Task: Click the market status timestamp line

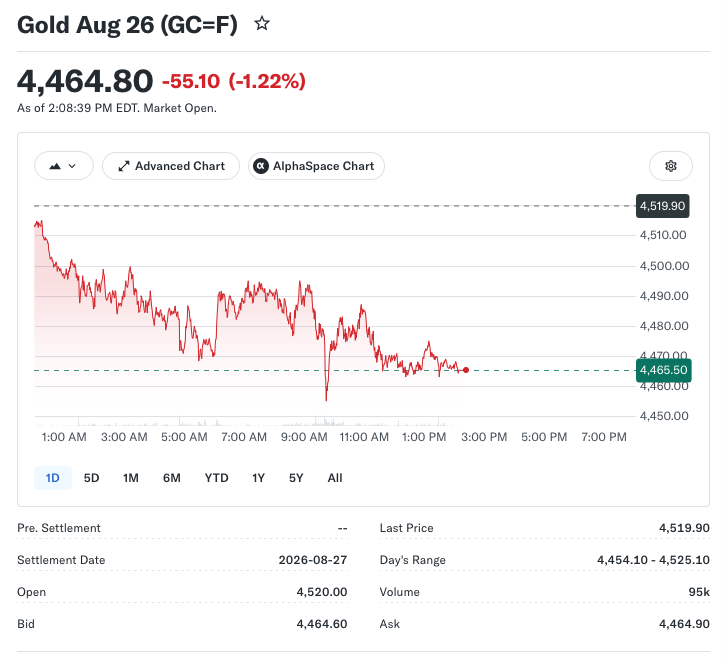Action: click(x=117, y=108)
